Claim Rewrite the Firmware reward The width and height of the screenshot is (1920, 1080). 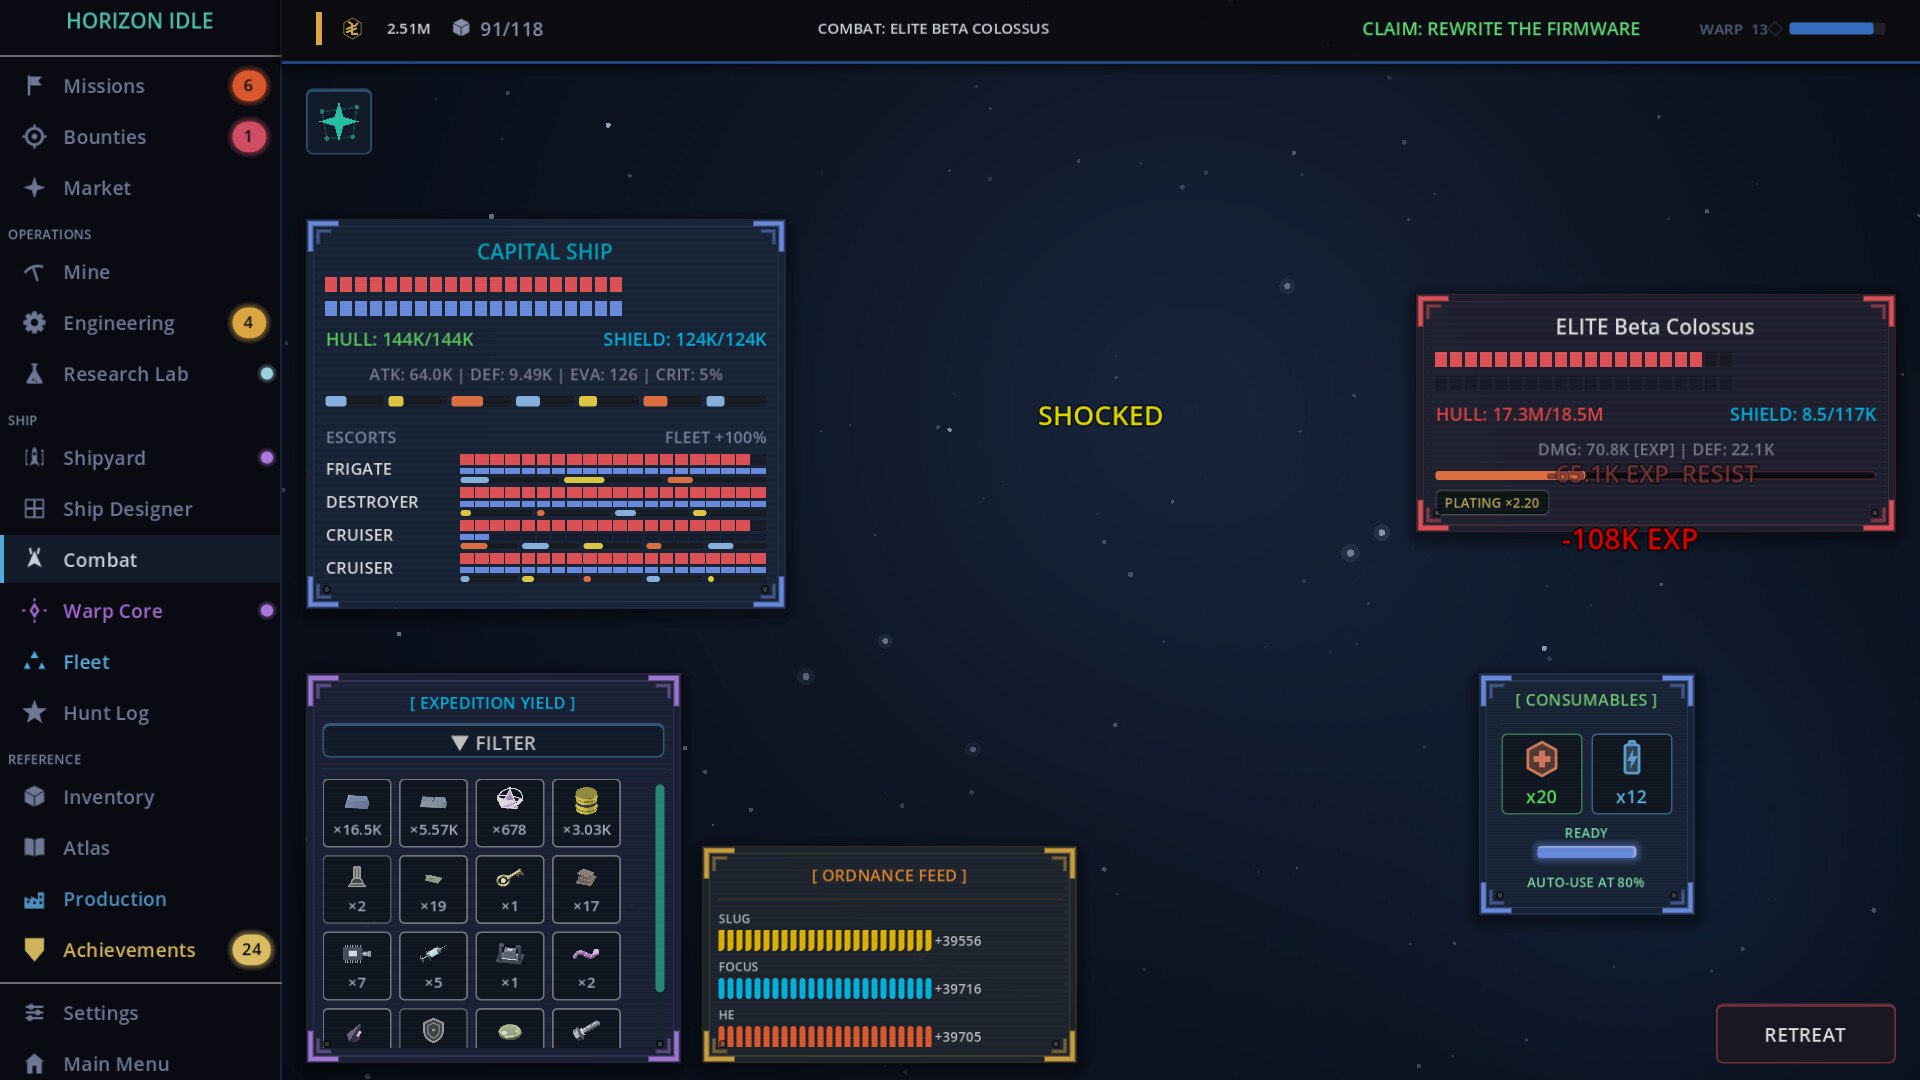(1500, 29)
